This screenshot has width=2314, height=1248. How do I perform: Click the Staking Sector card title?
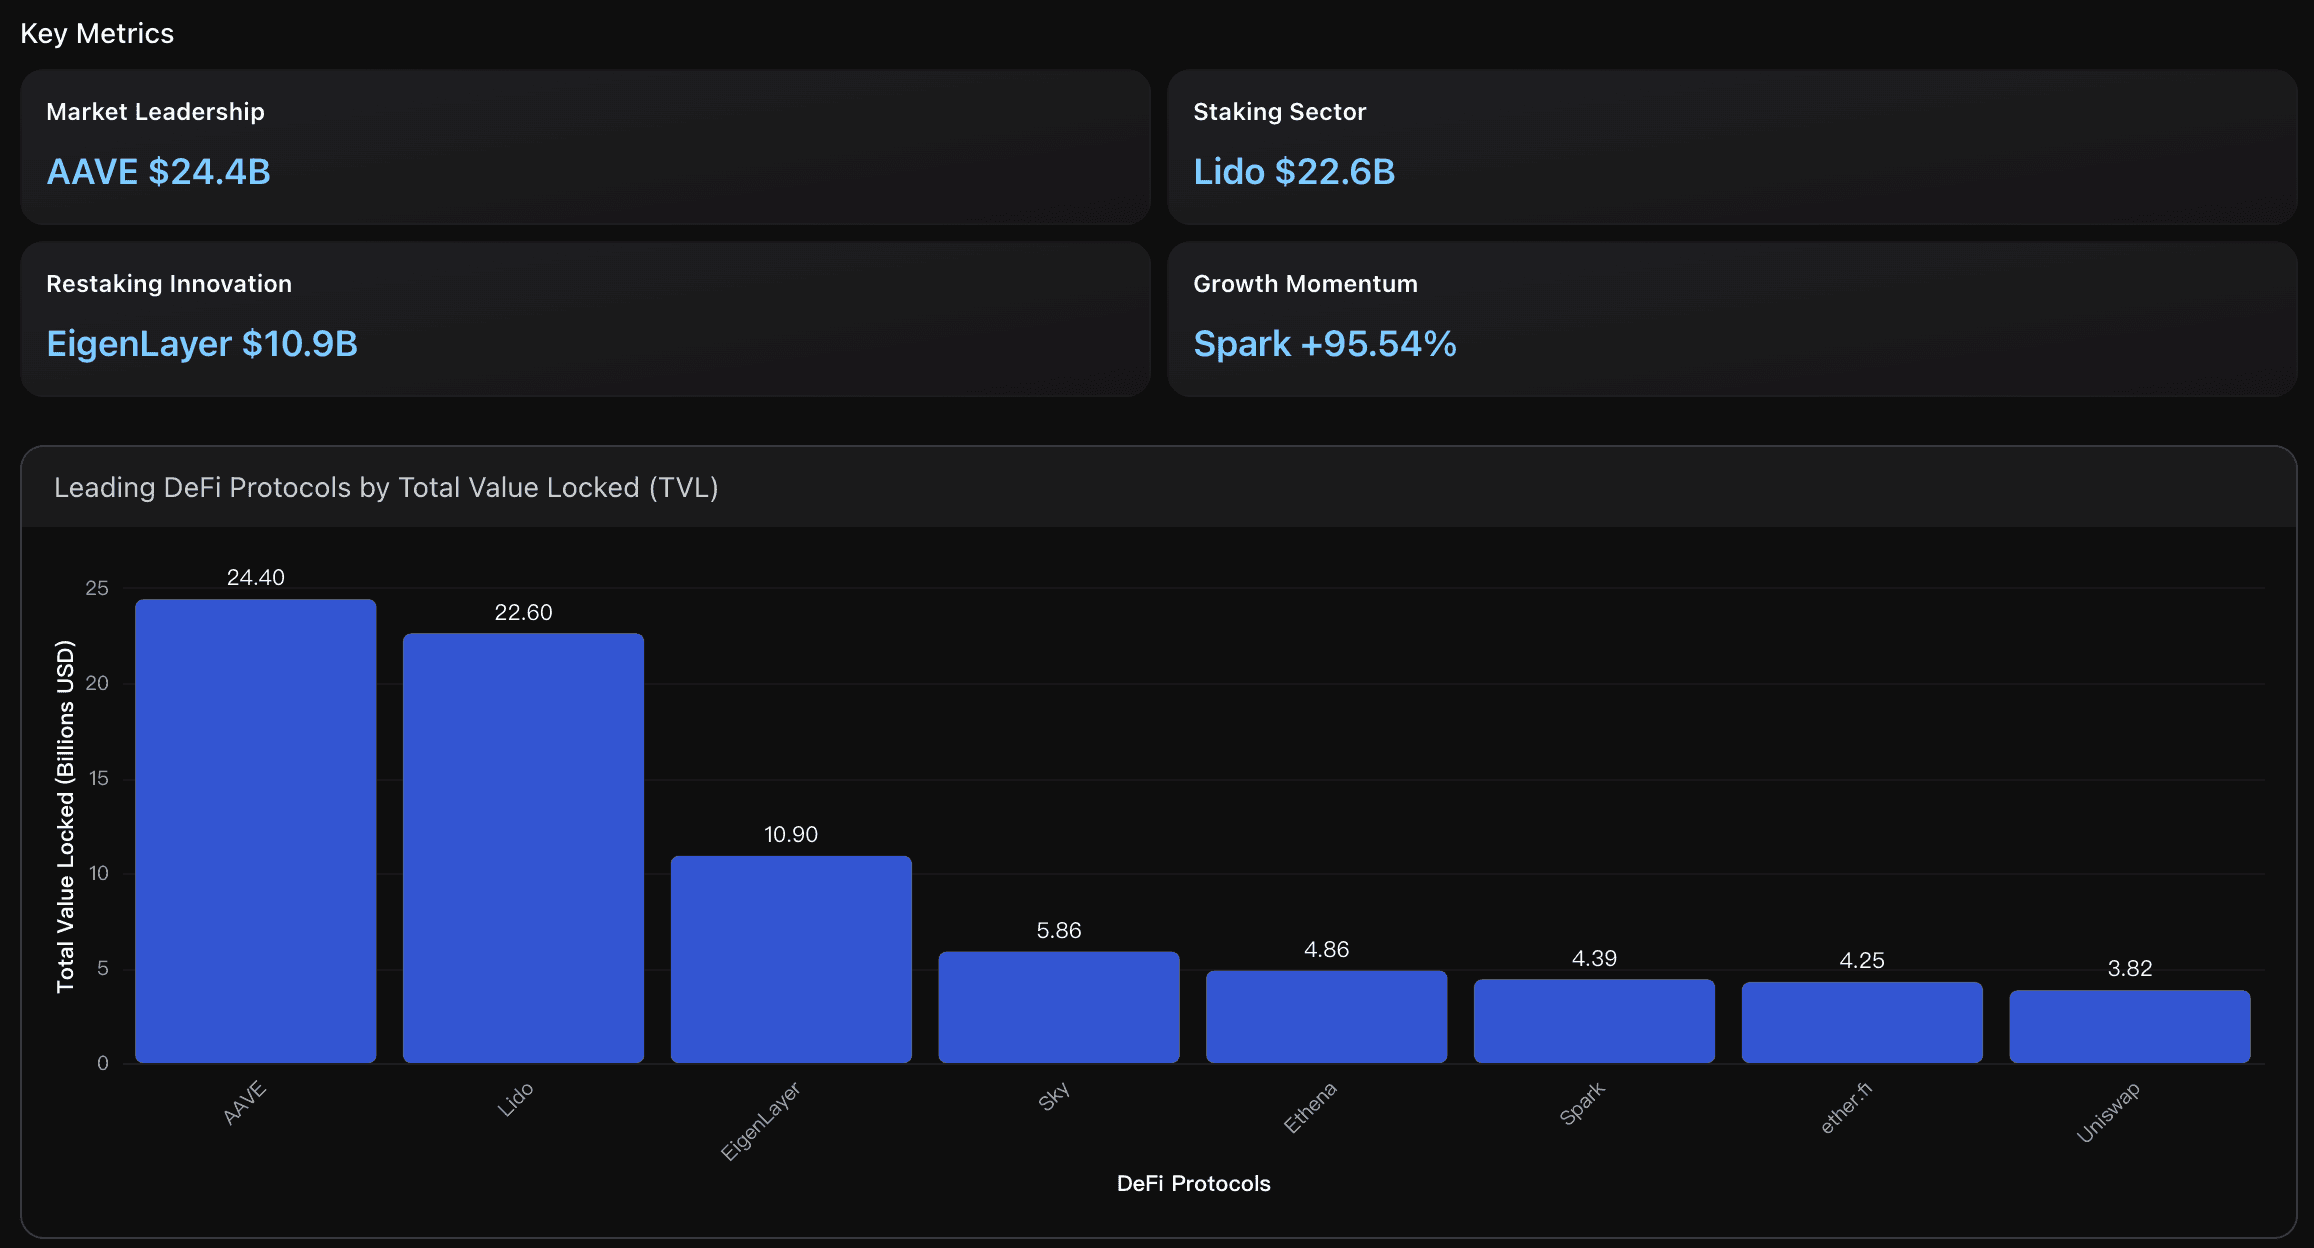1279,112
